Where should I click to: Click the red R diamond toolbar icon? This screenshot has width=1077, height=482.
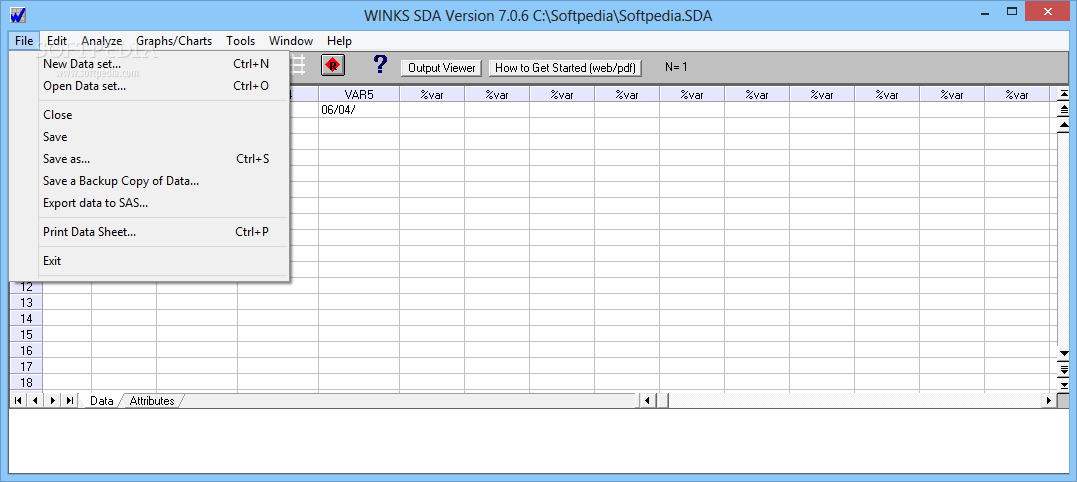tap(333, 65)
